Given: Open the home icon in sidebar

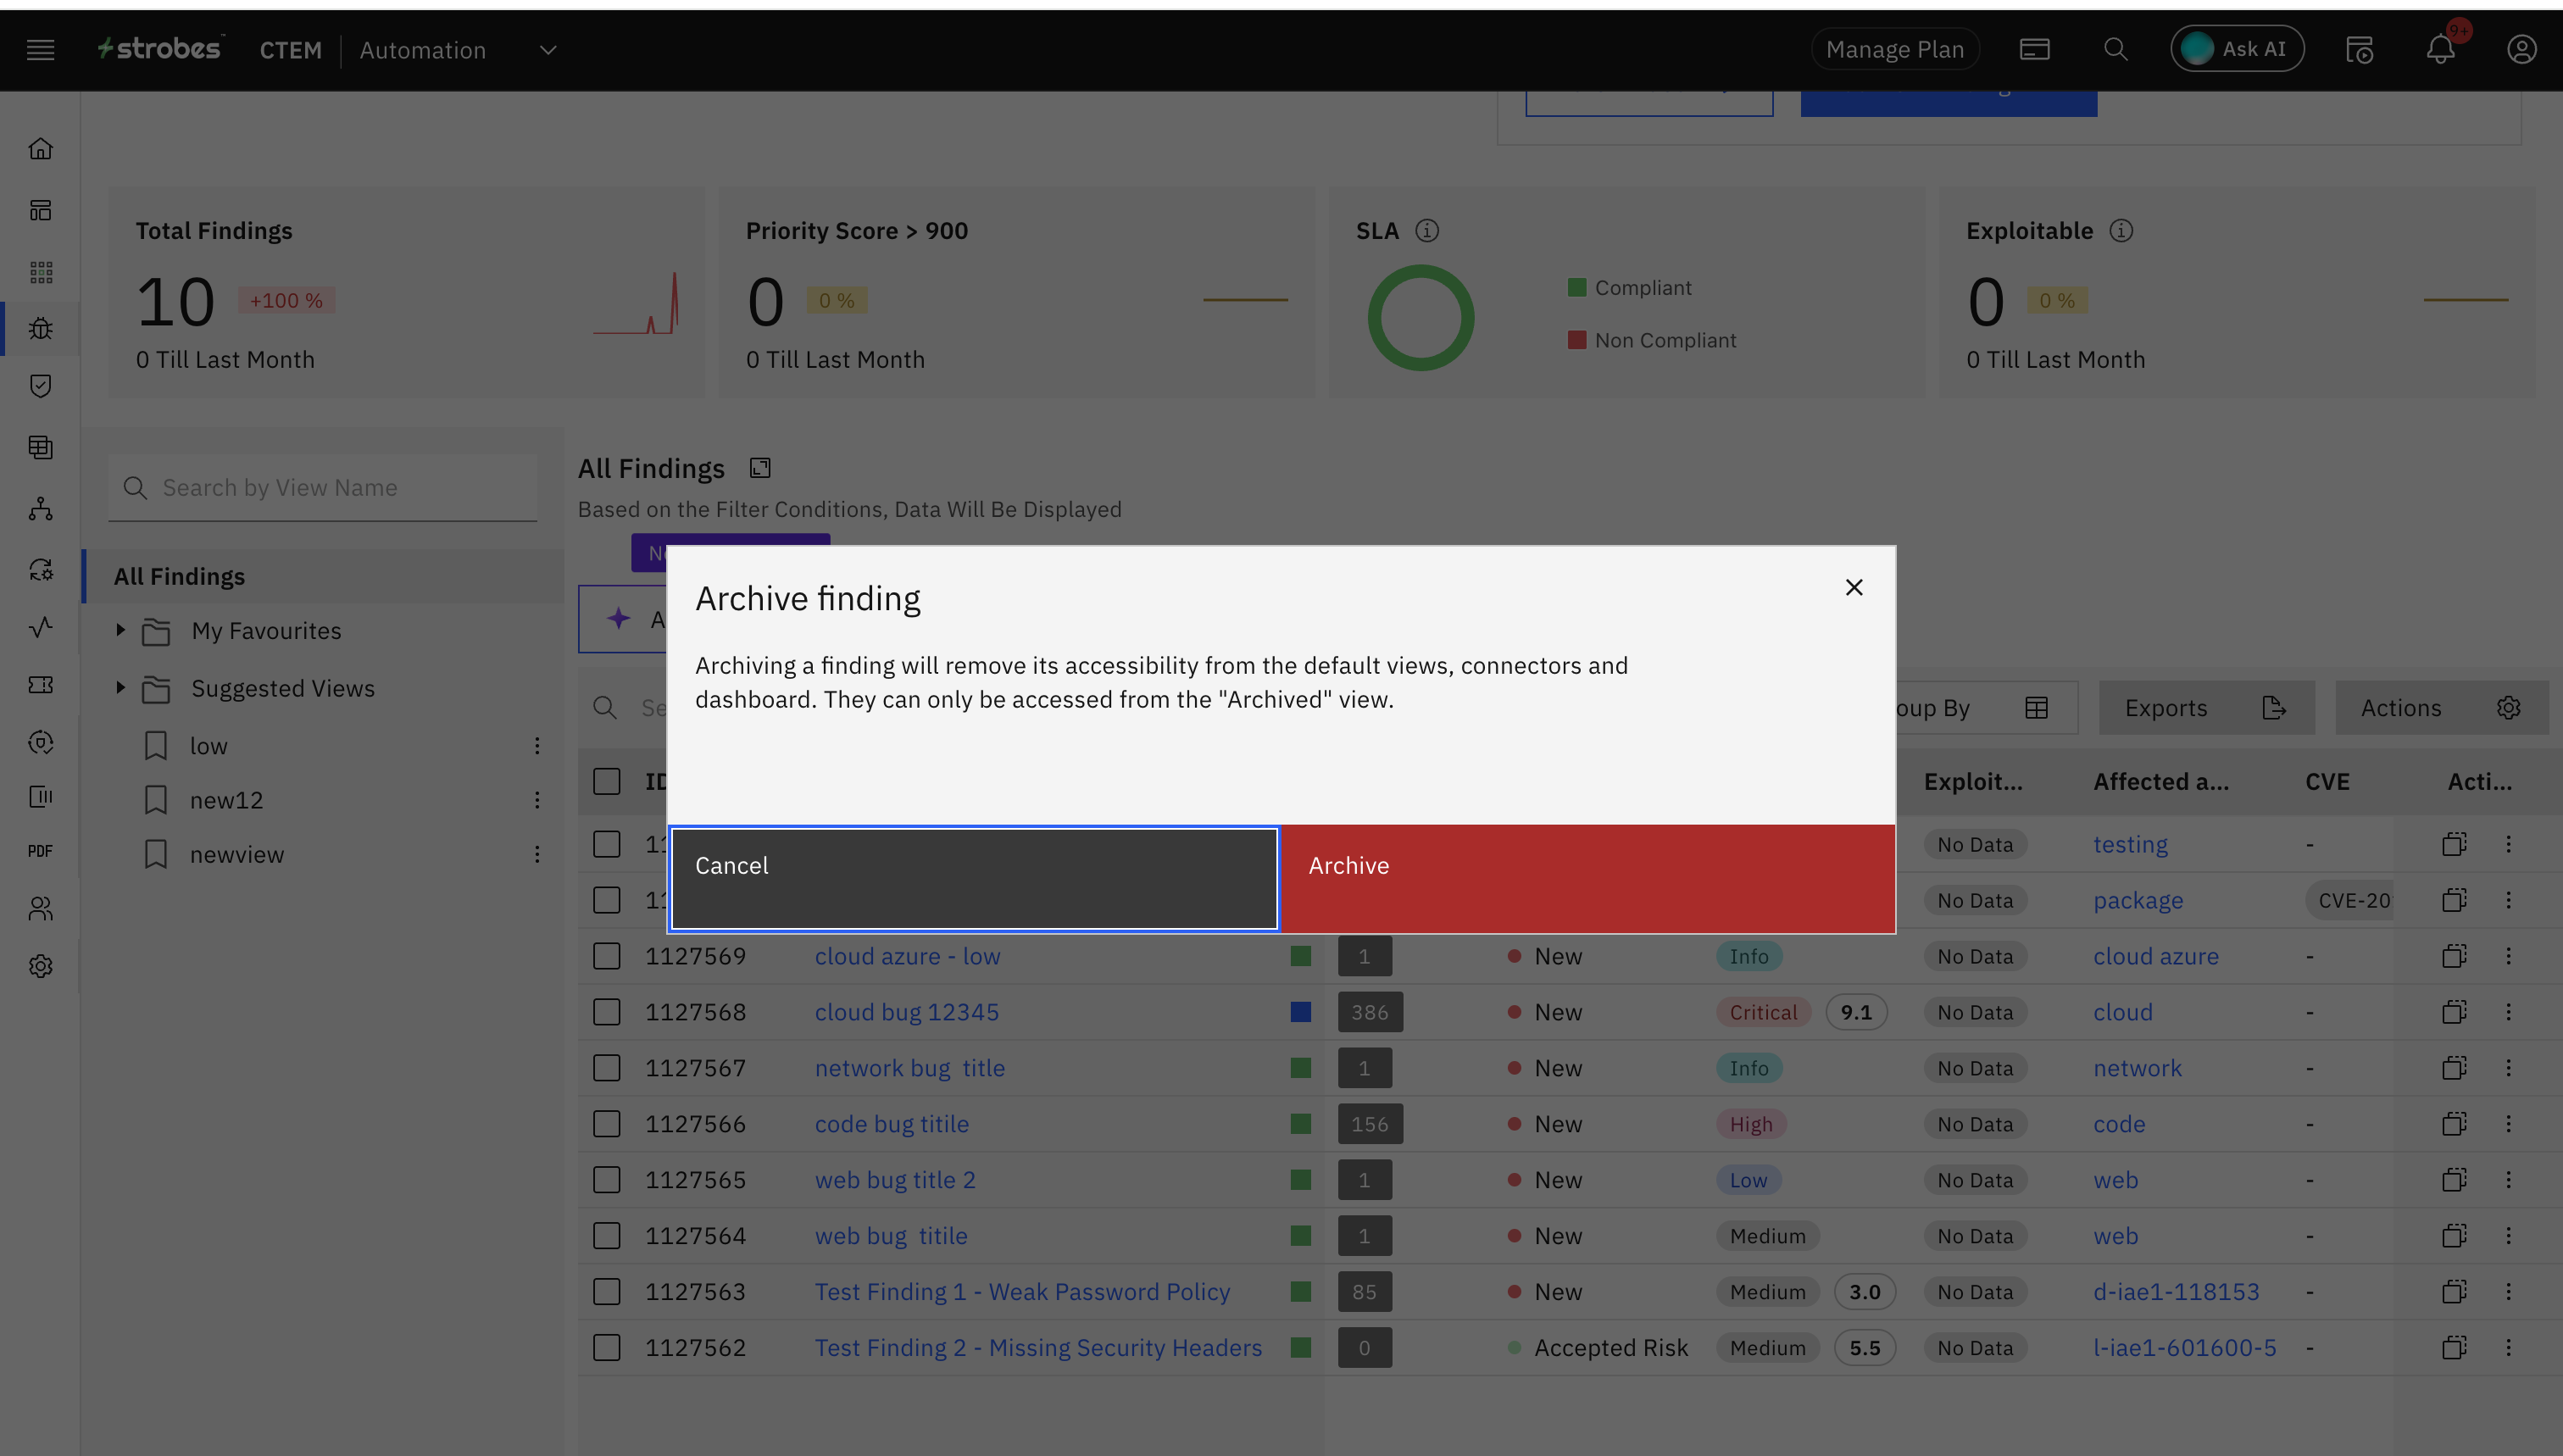Looking at the screenshot, I should point(41,149).
